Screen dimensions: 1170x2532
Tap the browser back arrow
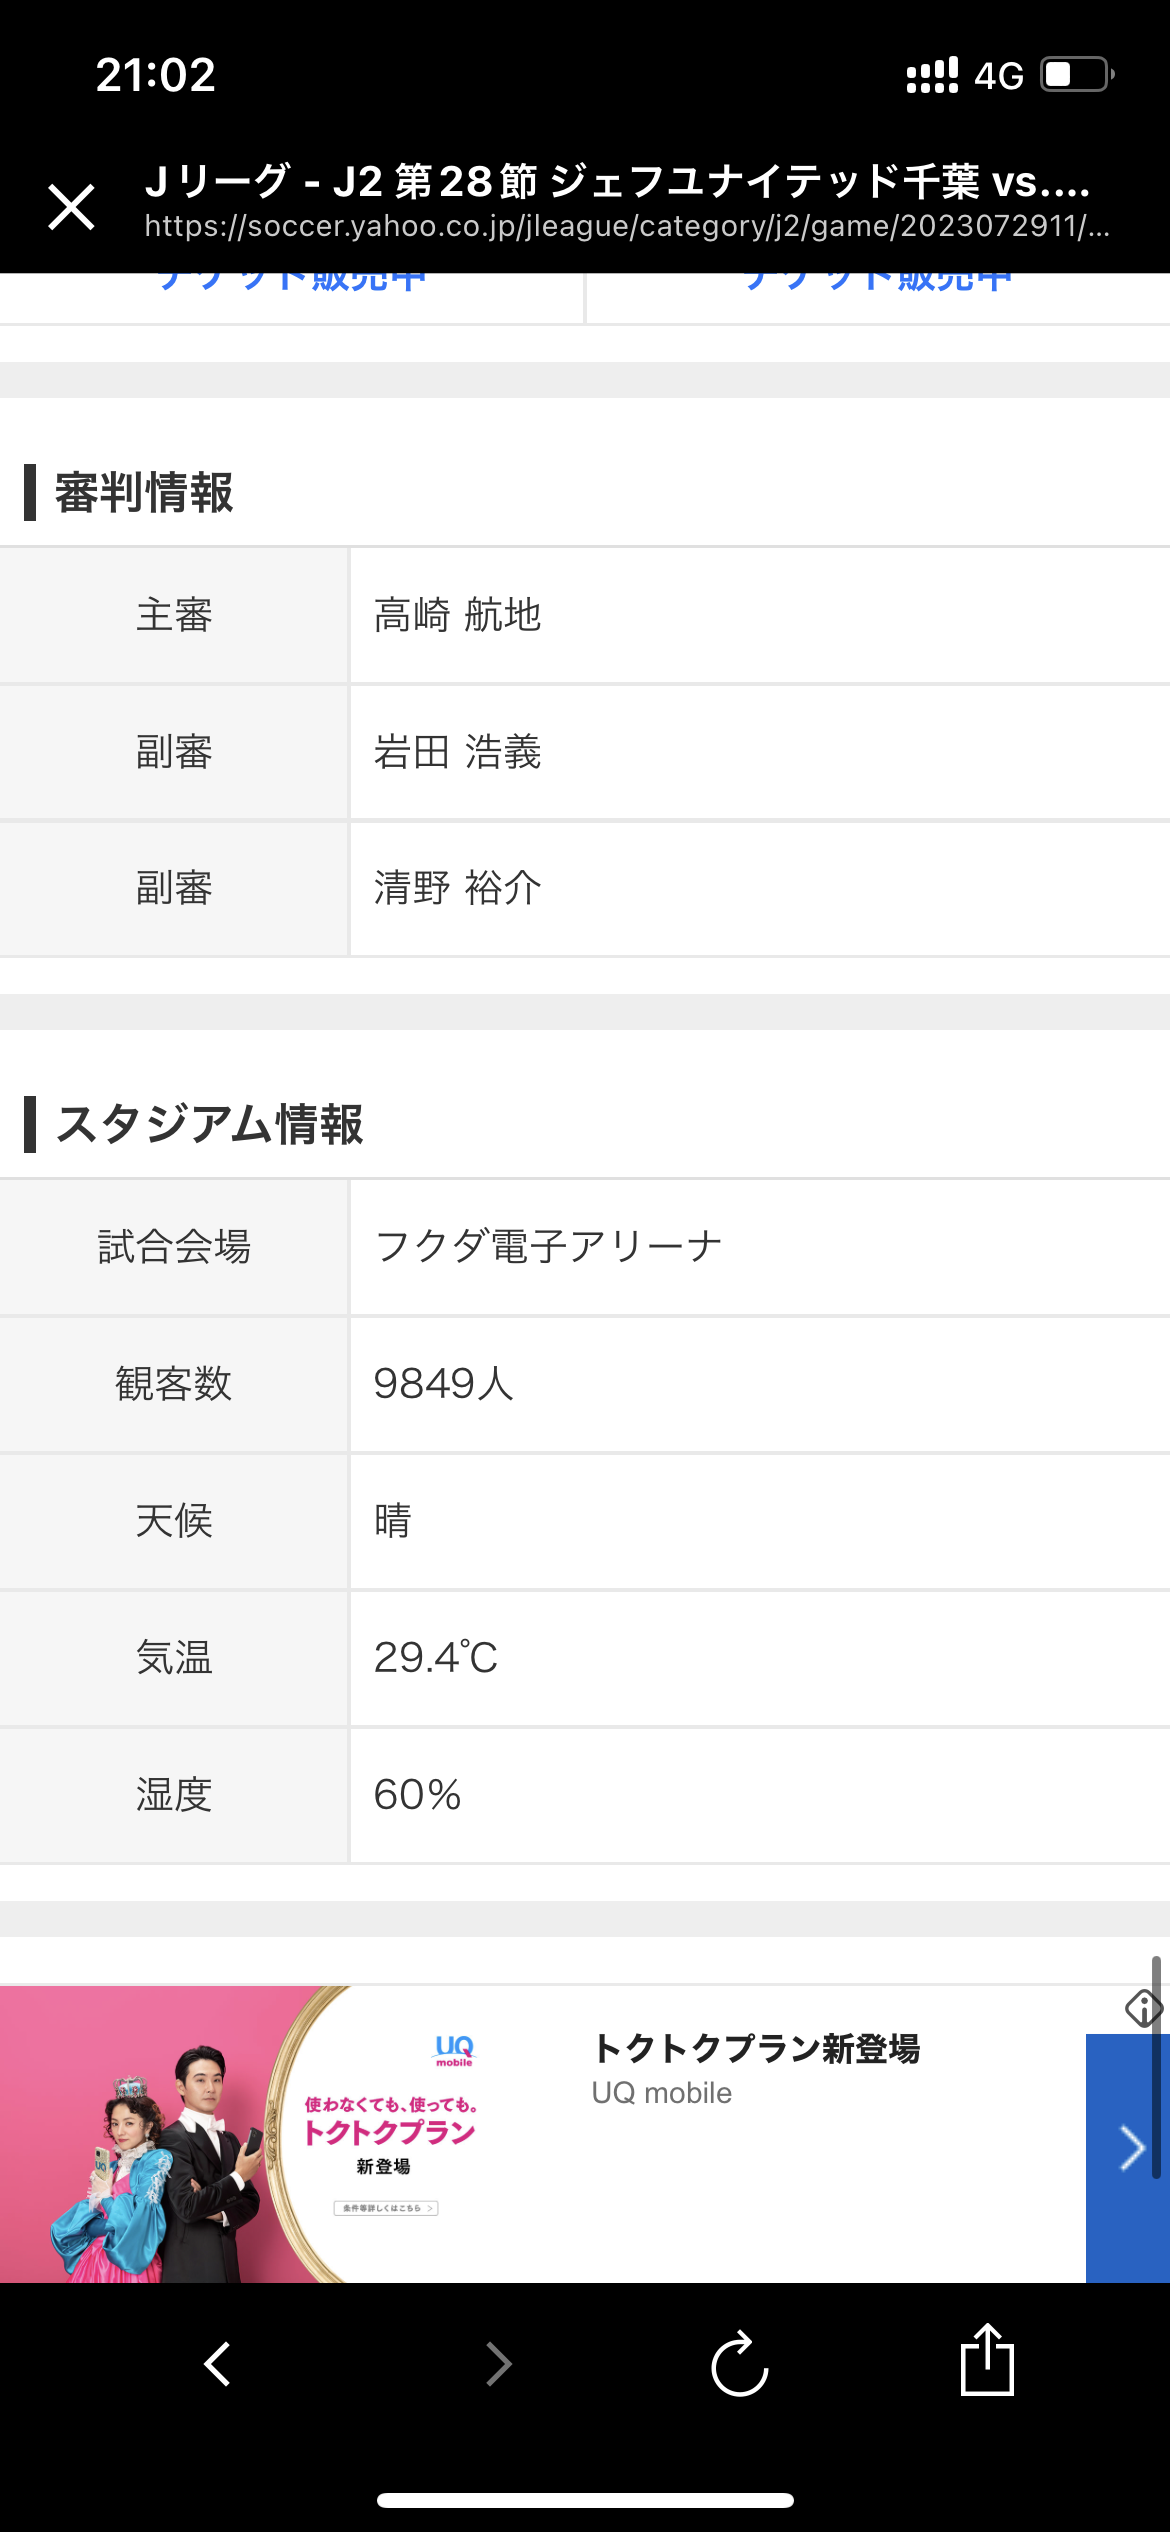click(x=217, y=2364)
